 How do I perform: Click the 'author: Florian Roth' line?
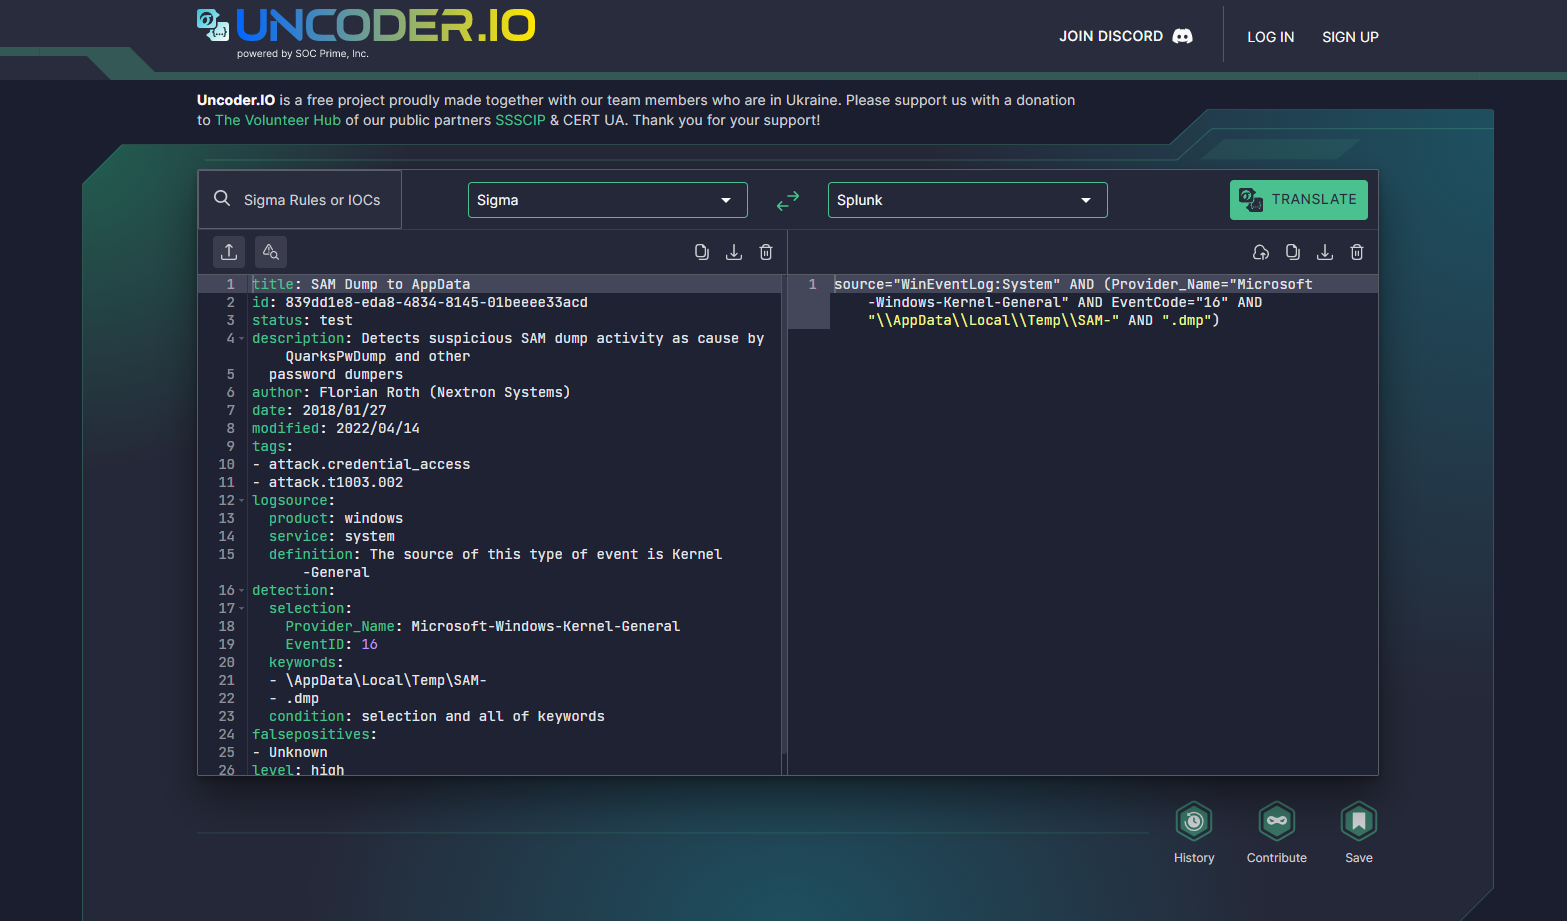point(411,392)
